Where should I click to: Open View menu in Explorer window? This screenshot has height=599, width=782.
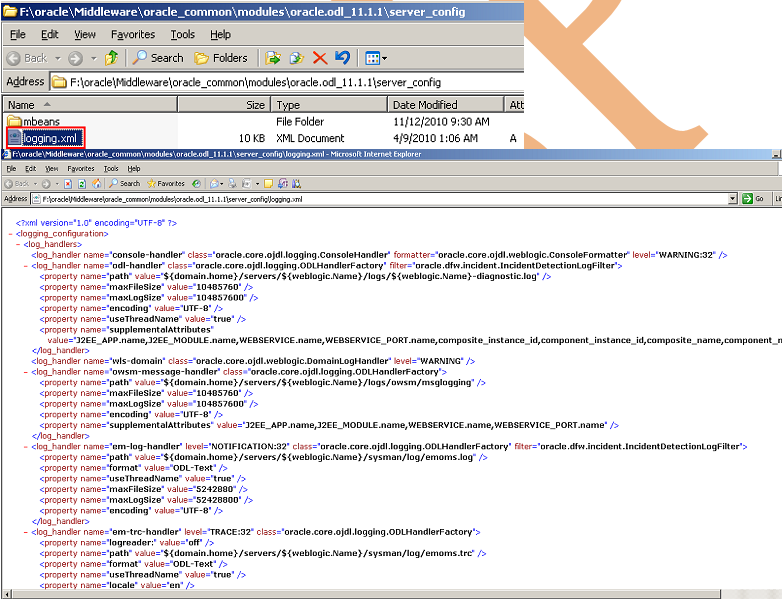[x=85, y=34]
